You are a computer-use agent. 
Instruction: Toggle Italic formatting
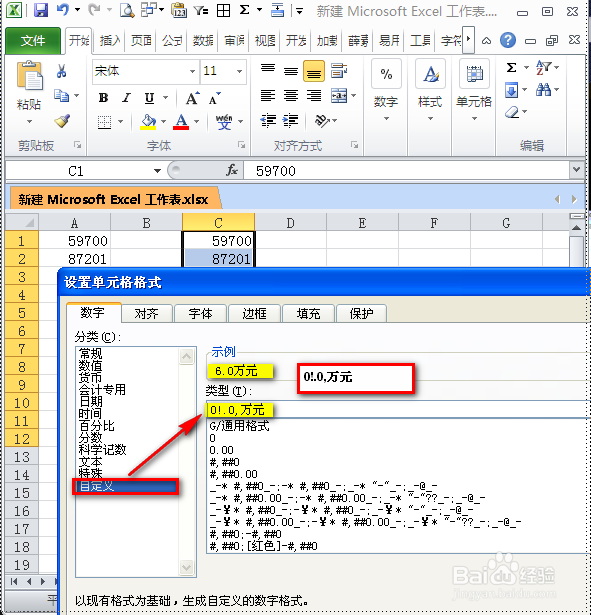pyautogui.click(x=126, y=98)
